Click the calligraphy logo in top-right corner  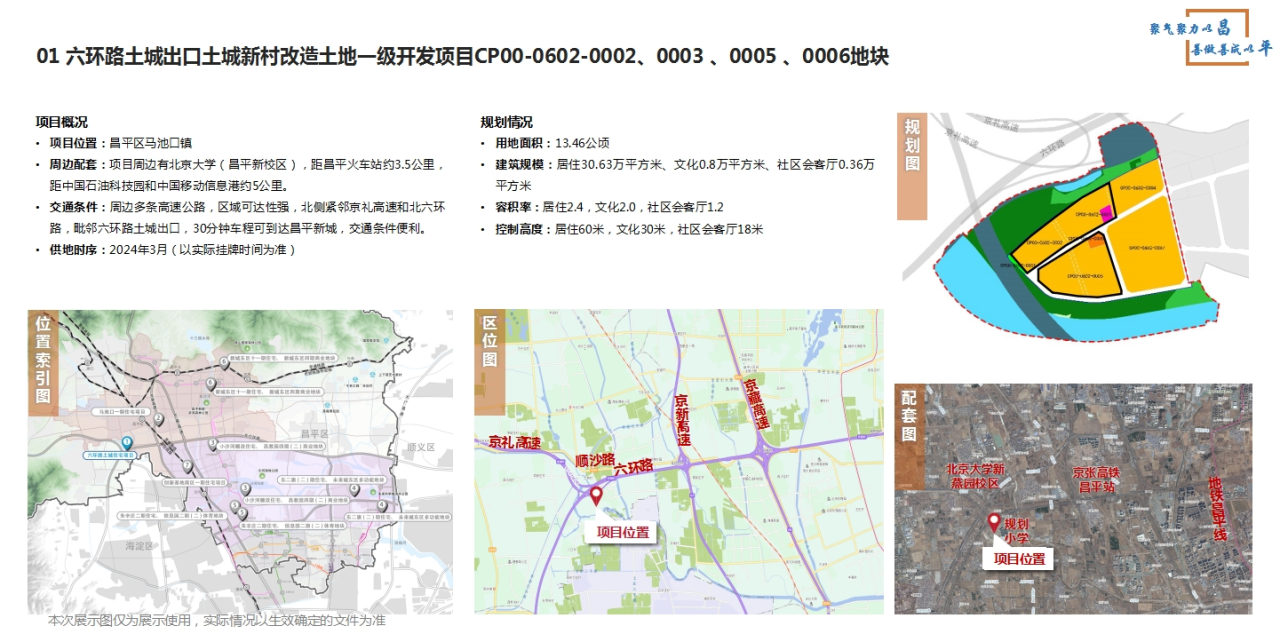(x=1210, y=40)
